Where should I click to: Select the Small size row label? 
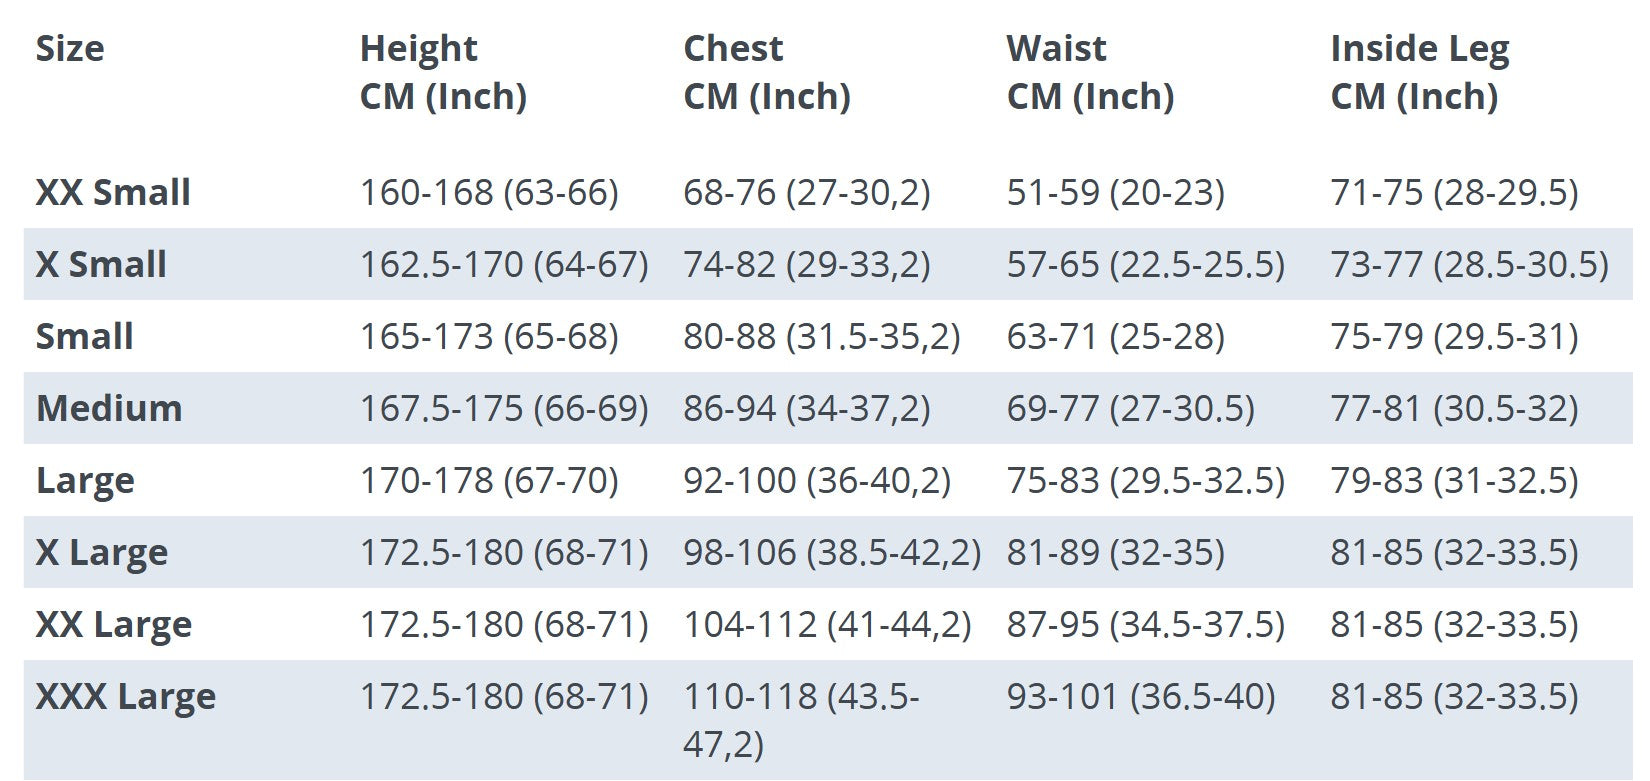[85, 336]
